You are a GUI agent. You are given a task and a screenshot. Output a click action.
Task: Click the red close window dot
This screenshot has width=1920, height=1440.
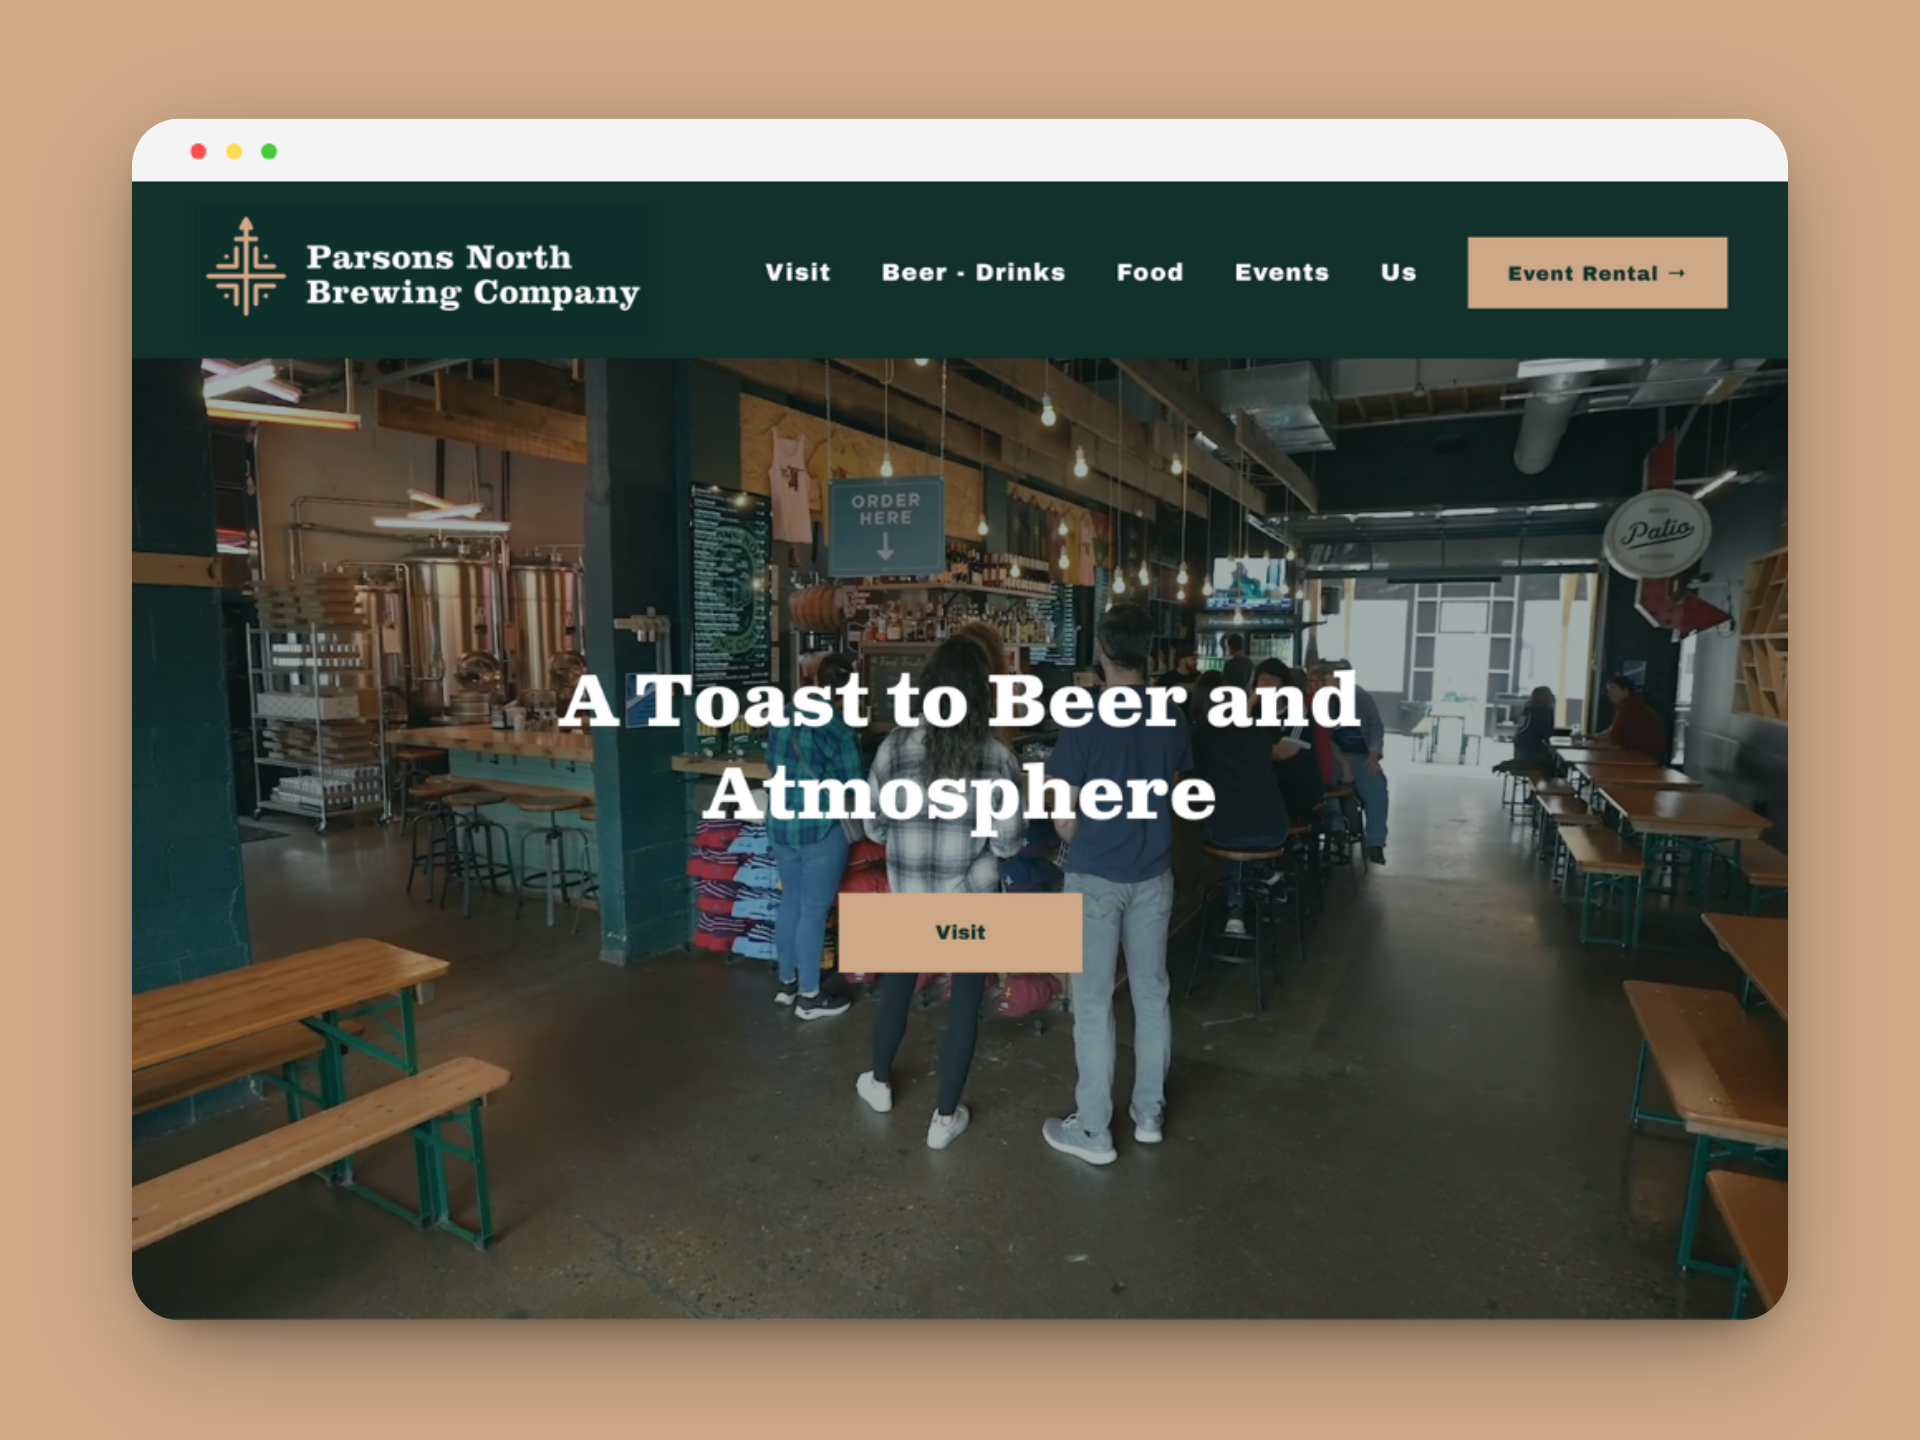pos(198,151)
